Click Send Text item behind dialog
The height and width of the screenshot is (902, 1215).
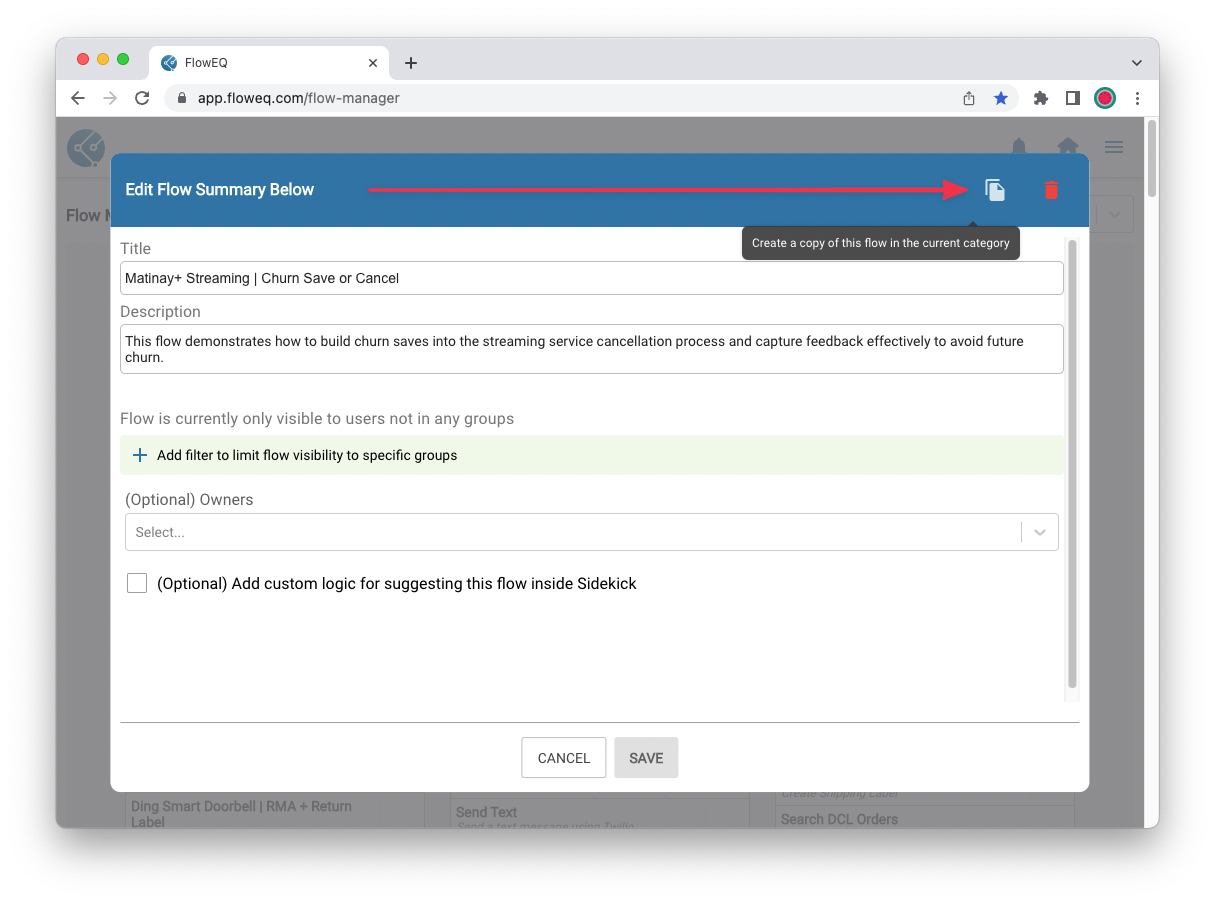(x=486, y=812)
